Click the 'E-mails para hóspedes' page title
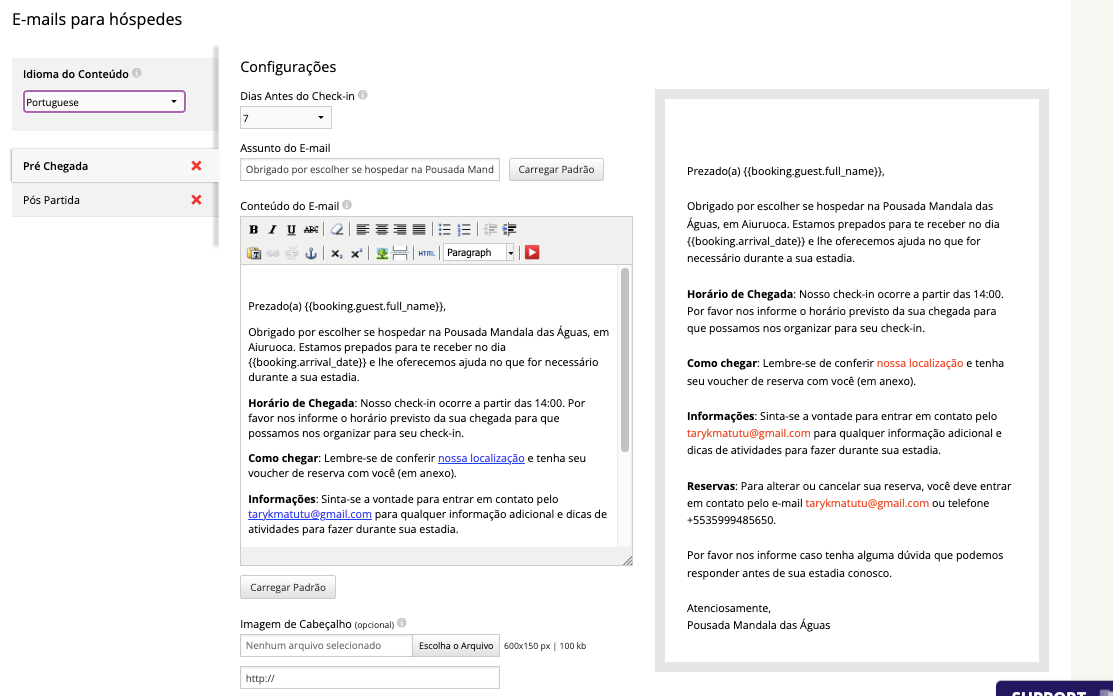The image size is (1113, 696). 97,19
